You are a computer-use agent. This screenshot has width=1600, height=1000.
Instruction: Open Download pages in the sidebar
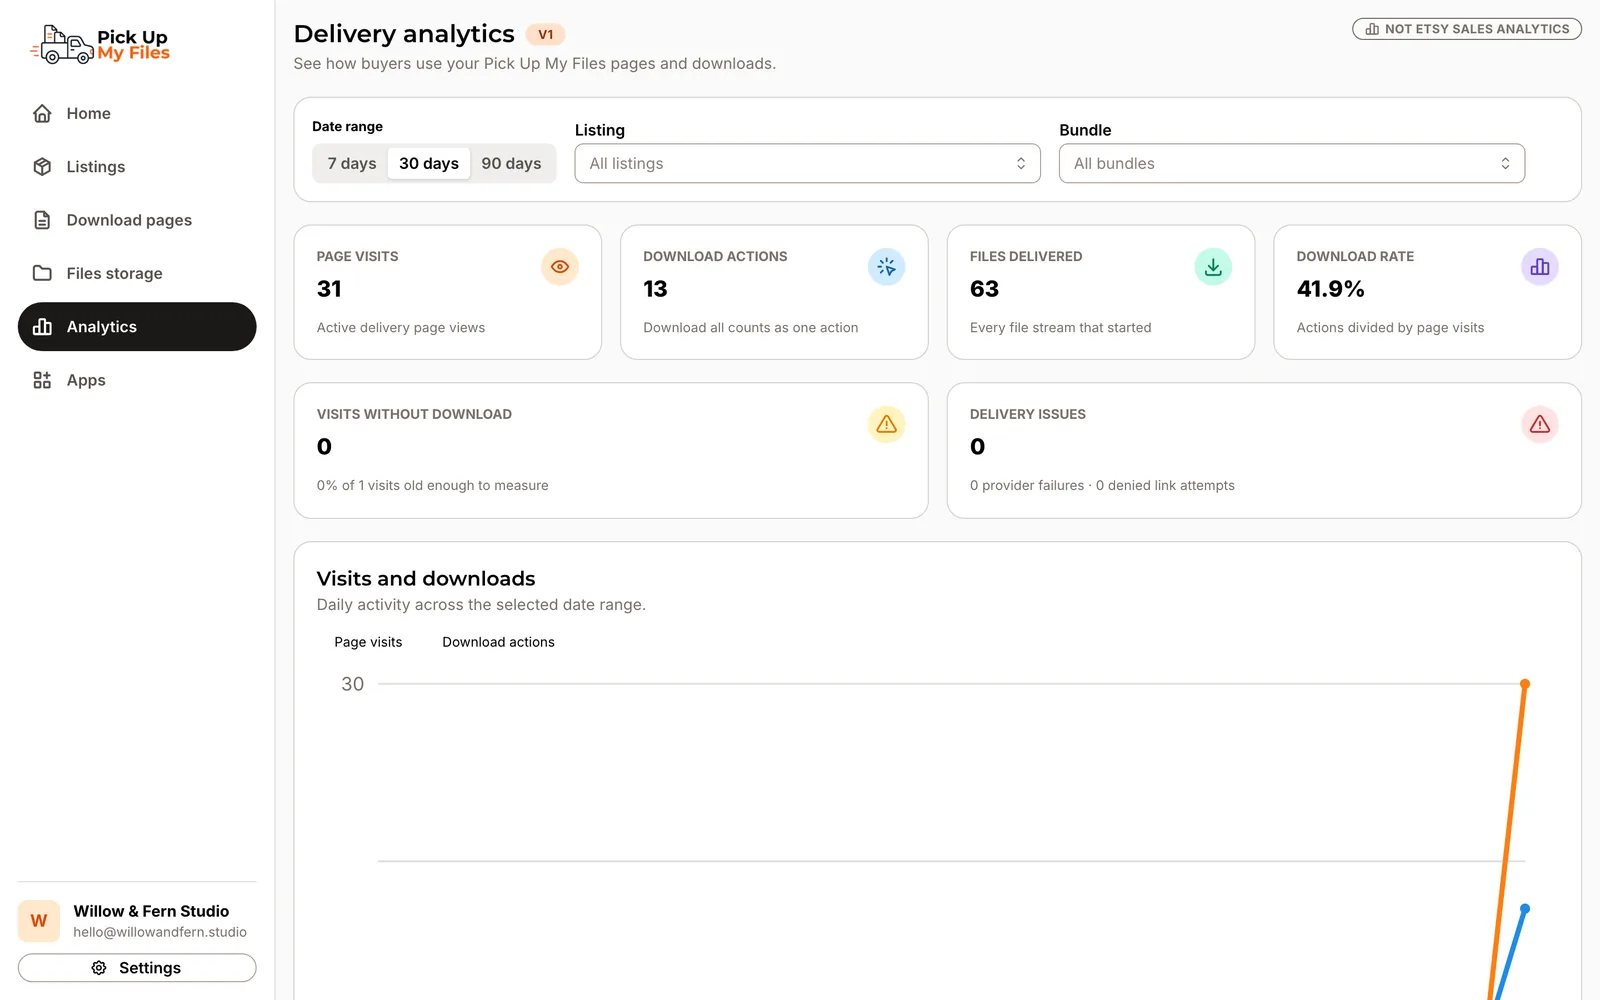(x=137, y=220)
